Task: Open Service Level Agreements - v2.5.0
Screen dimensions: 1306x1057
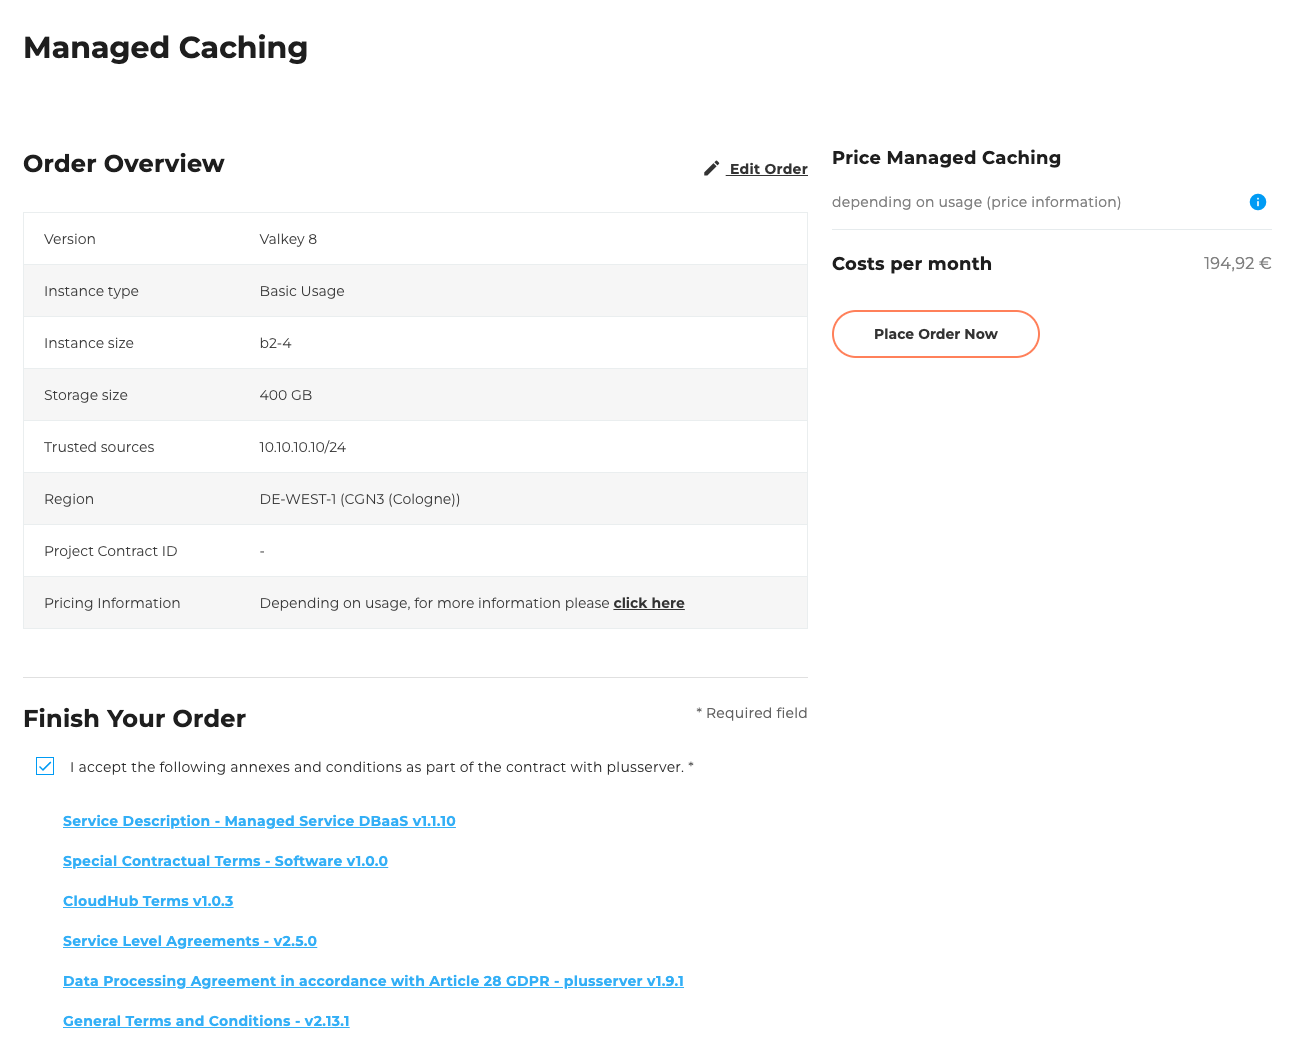Action: click(190, 941)
